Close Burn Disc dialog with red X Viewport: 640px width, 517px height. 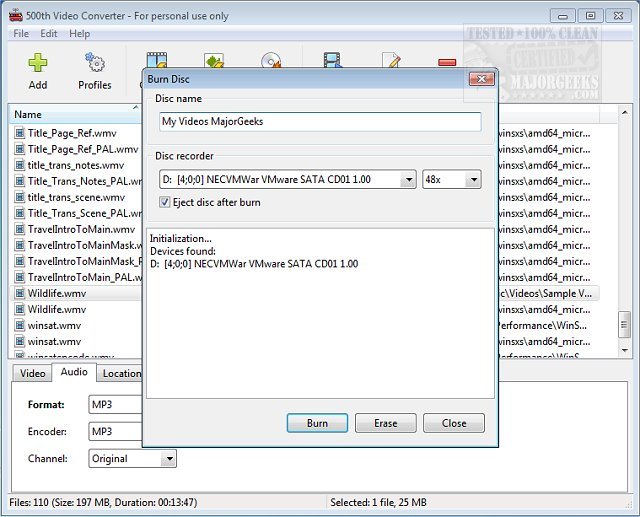482,79
